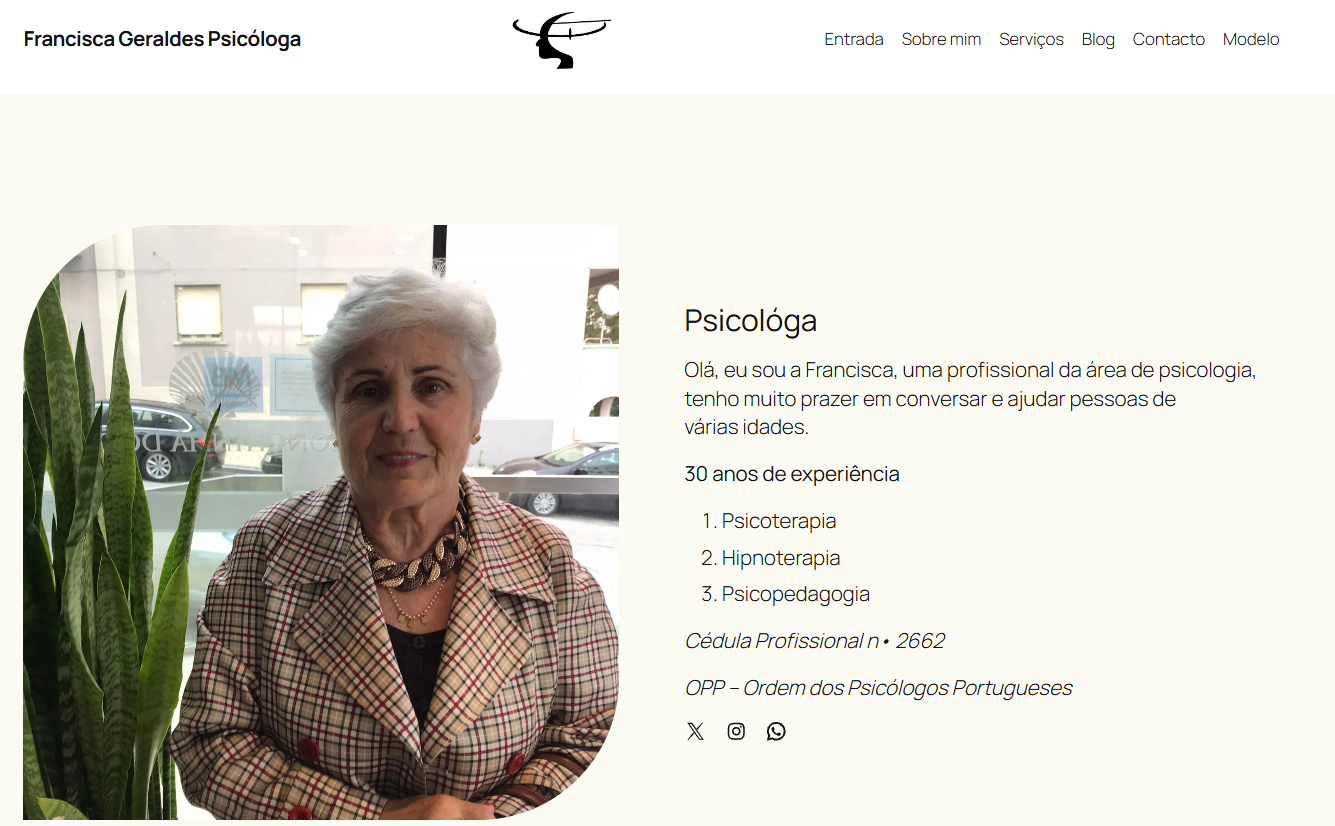
Task: Click the introduction paragraph starting with Olá
Action: point(970,398)
